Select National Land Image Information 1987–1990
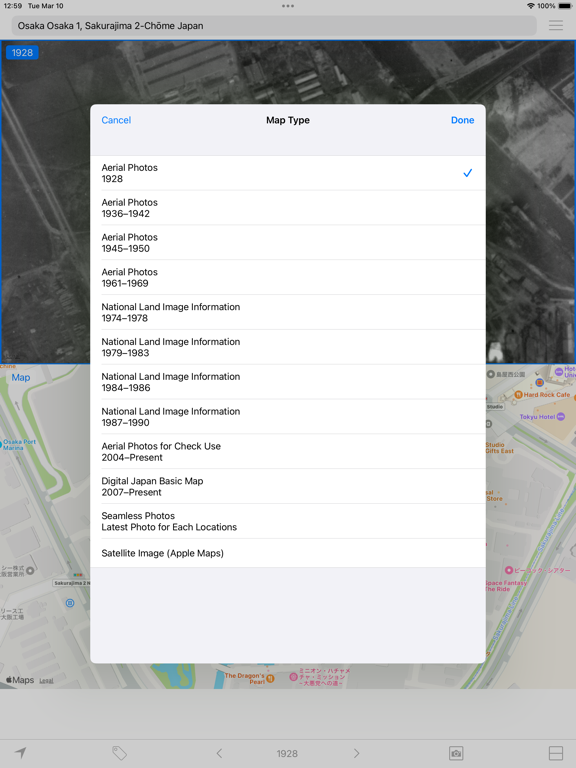The image size is (576, 768). [x=288, y=417]
